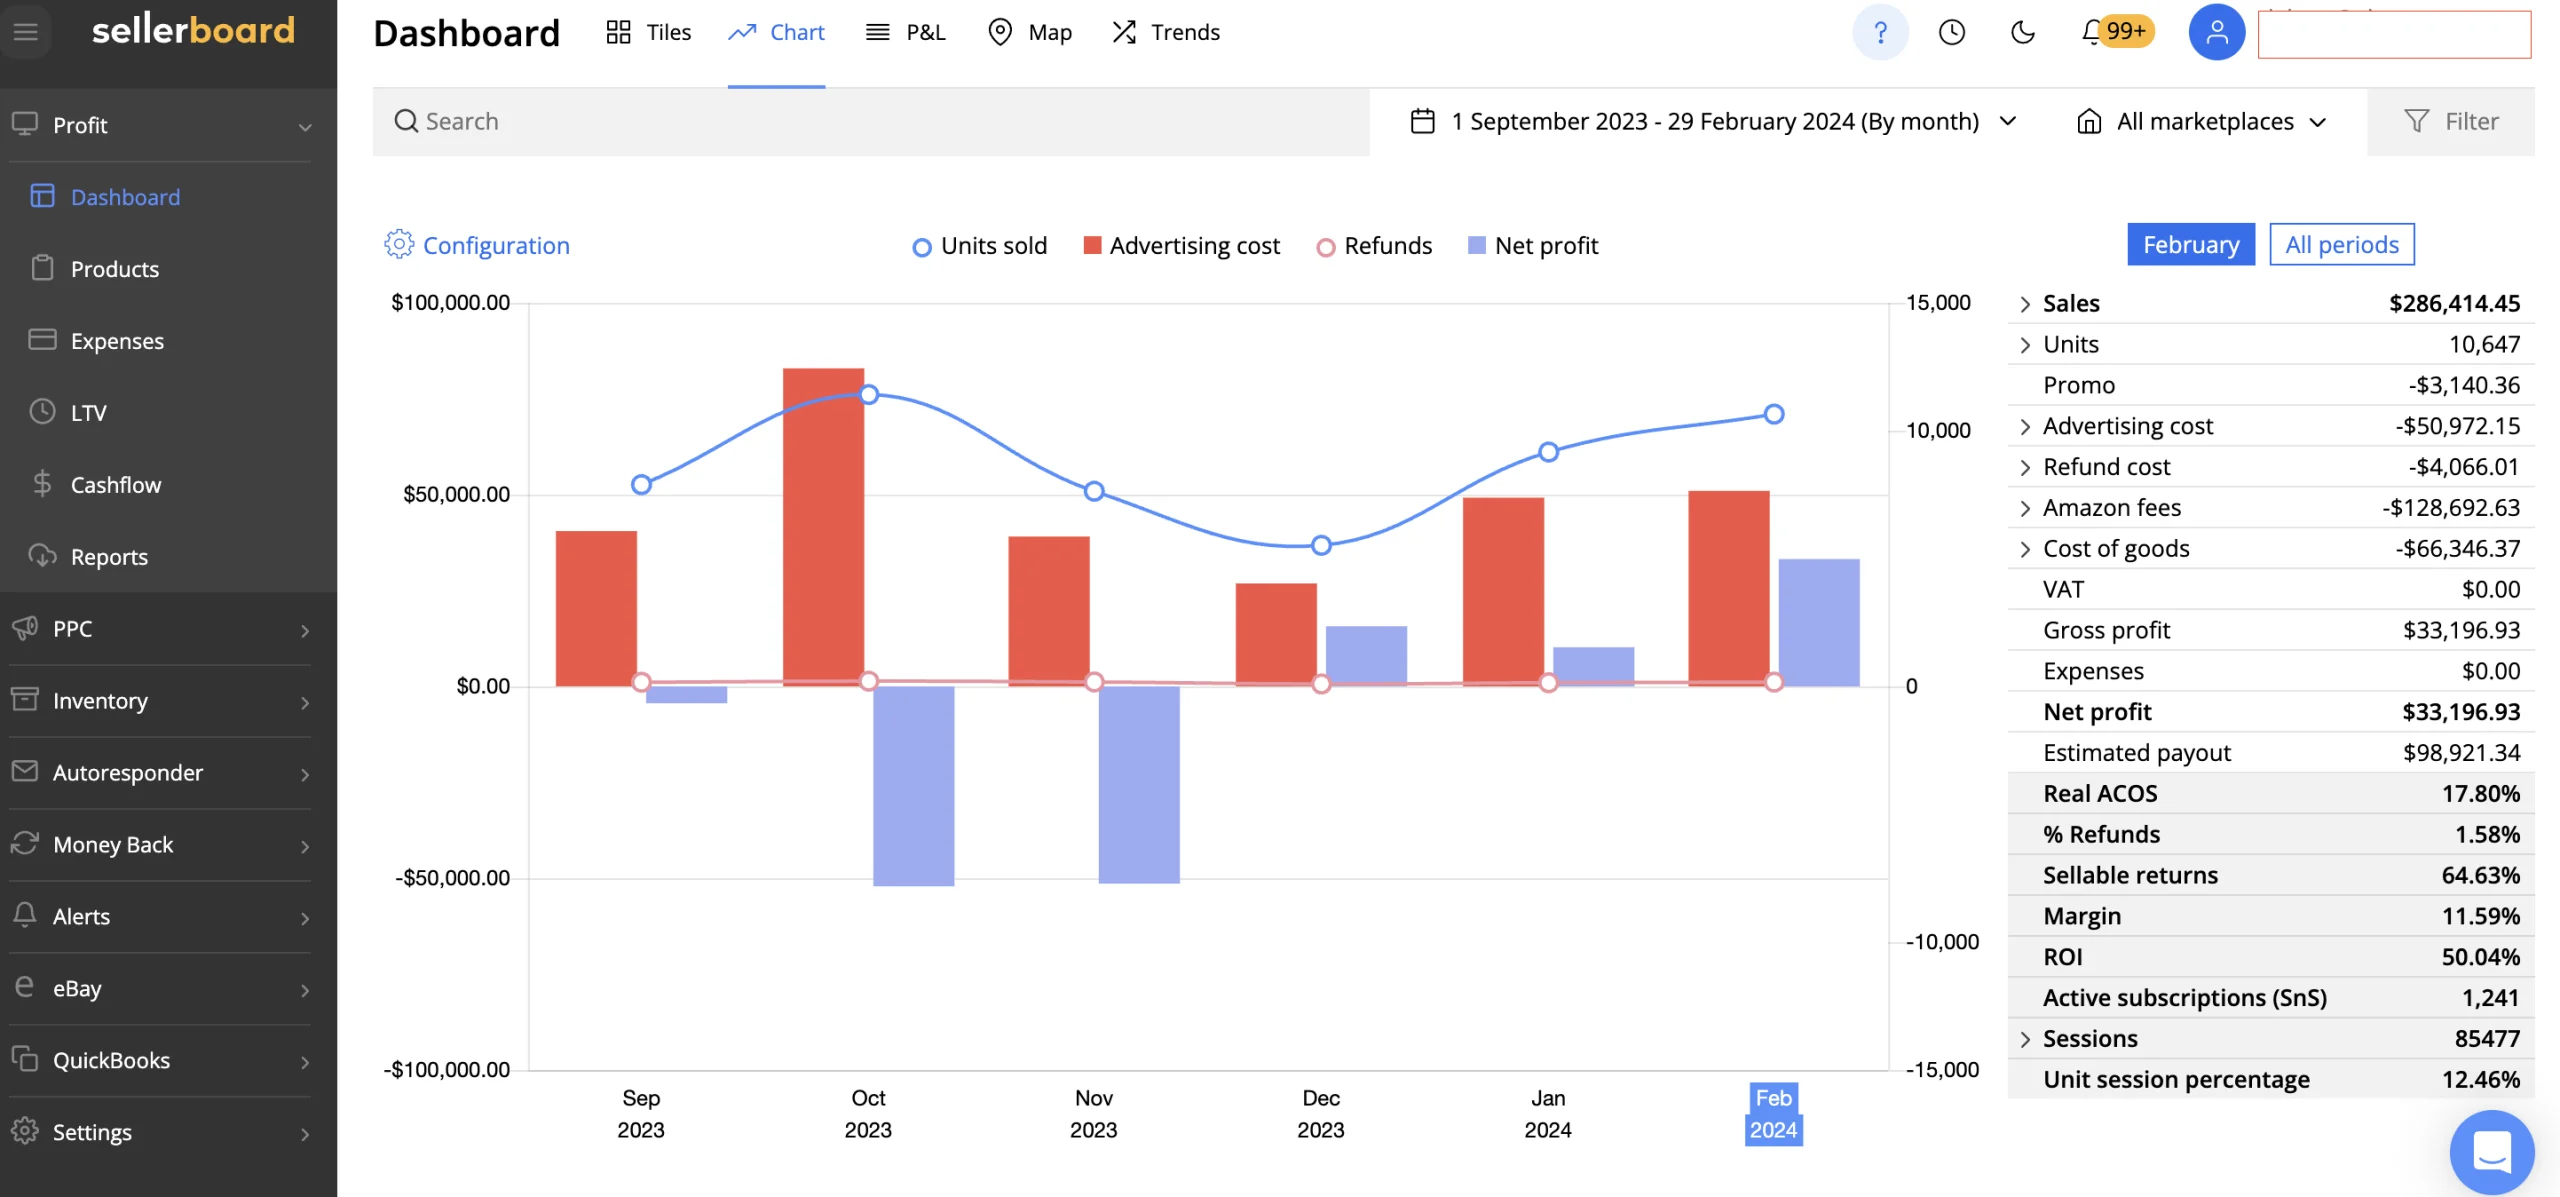This screenshot has height=1197, width=2560.
Task: Click the LTV clock icon in sidebar
Action: tap(42, 411)
